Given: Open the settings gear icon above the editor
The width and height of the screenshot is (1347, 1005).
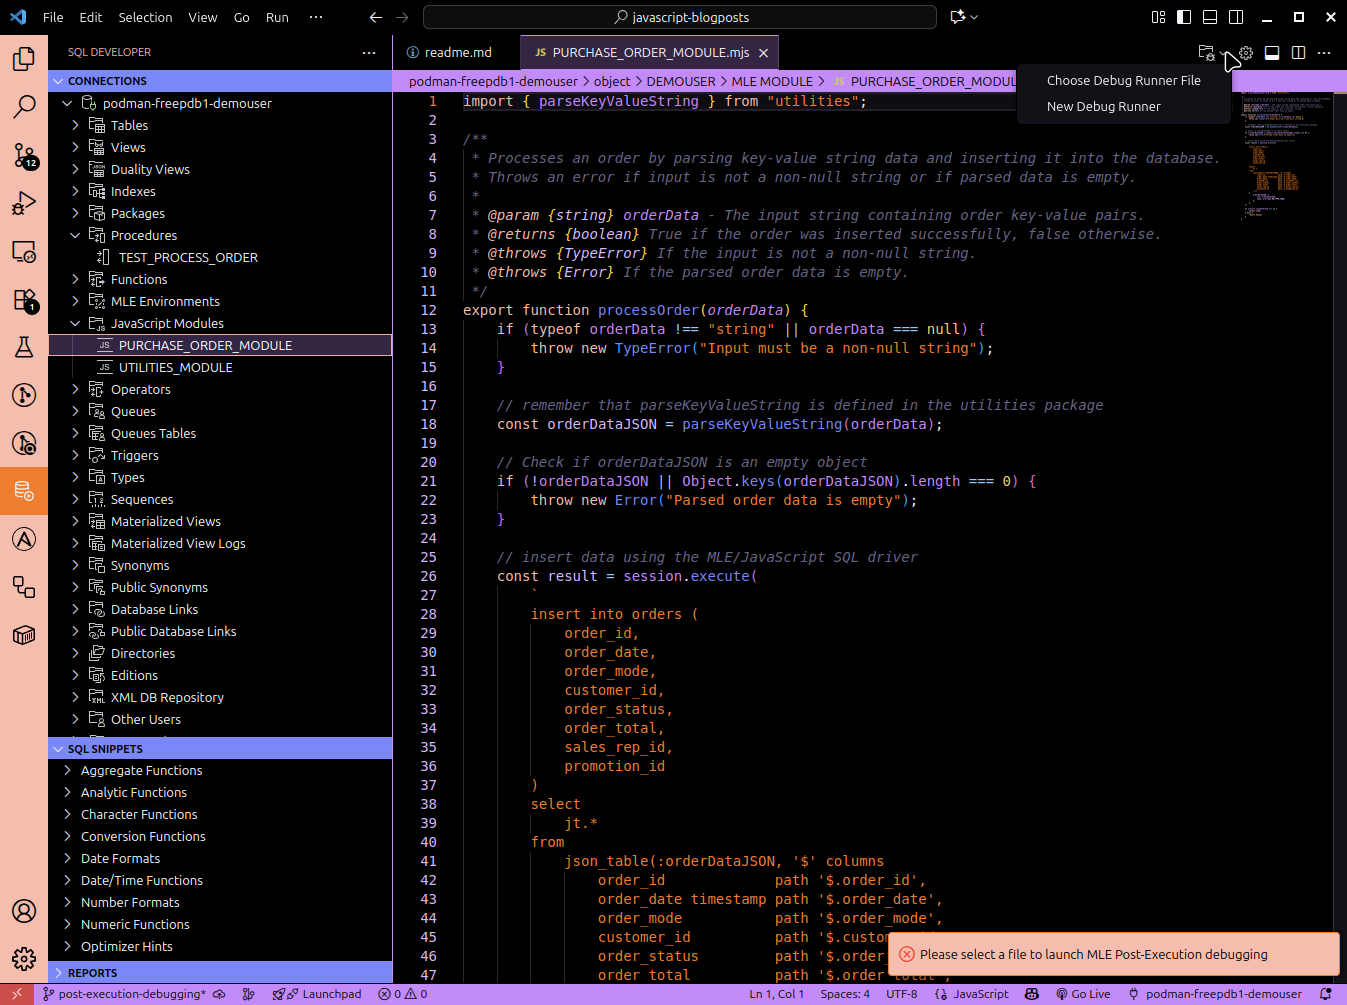Looking at the screenshot, I should [1245, 52].
